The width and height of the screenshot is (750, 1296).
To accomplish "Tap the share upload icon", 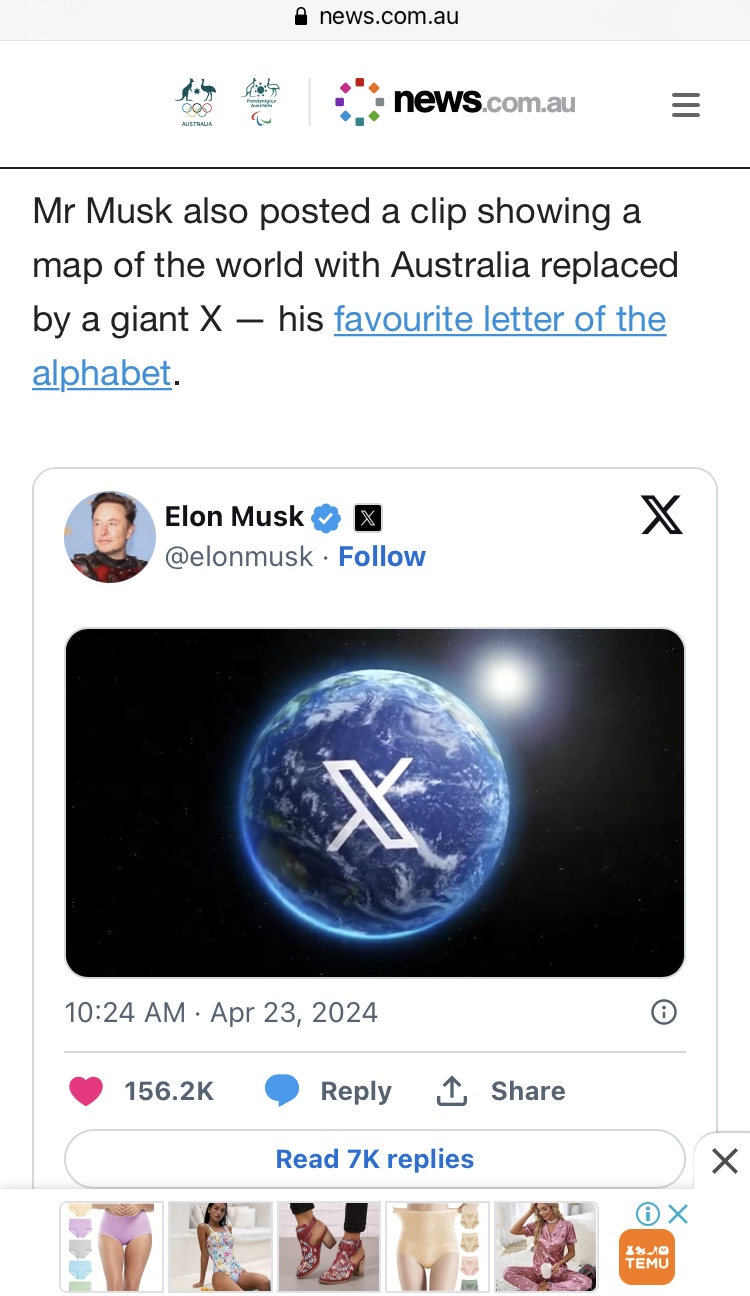I will (452, 1091).
